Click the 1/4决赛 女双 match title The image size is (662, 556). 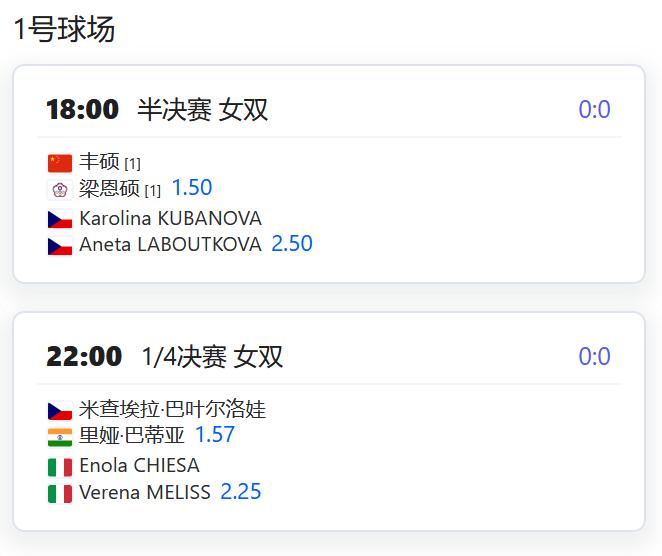click(x=212, y=357)
